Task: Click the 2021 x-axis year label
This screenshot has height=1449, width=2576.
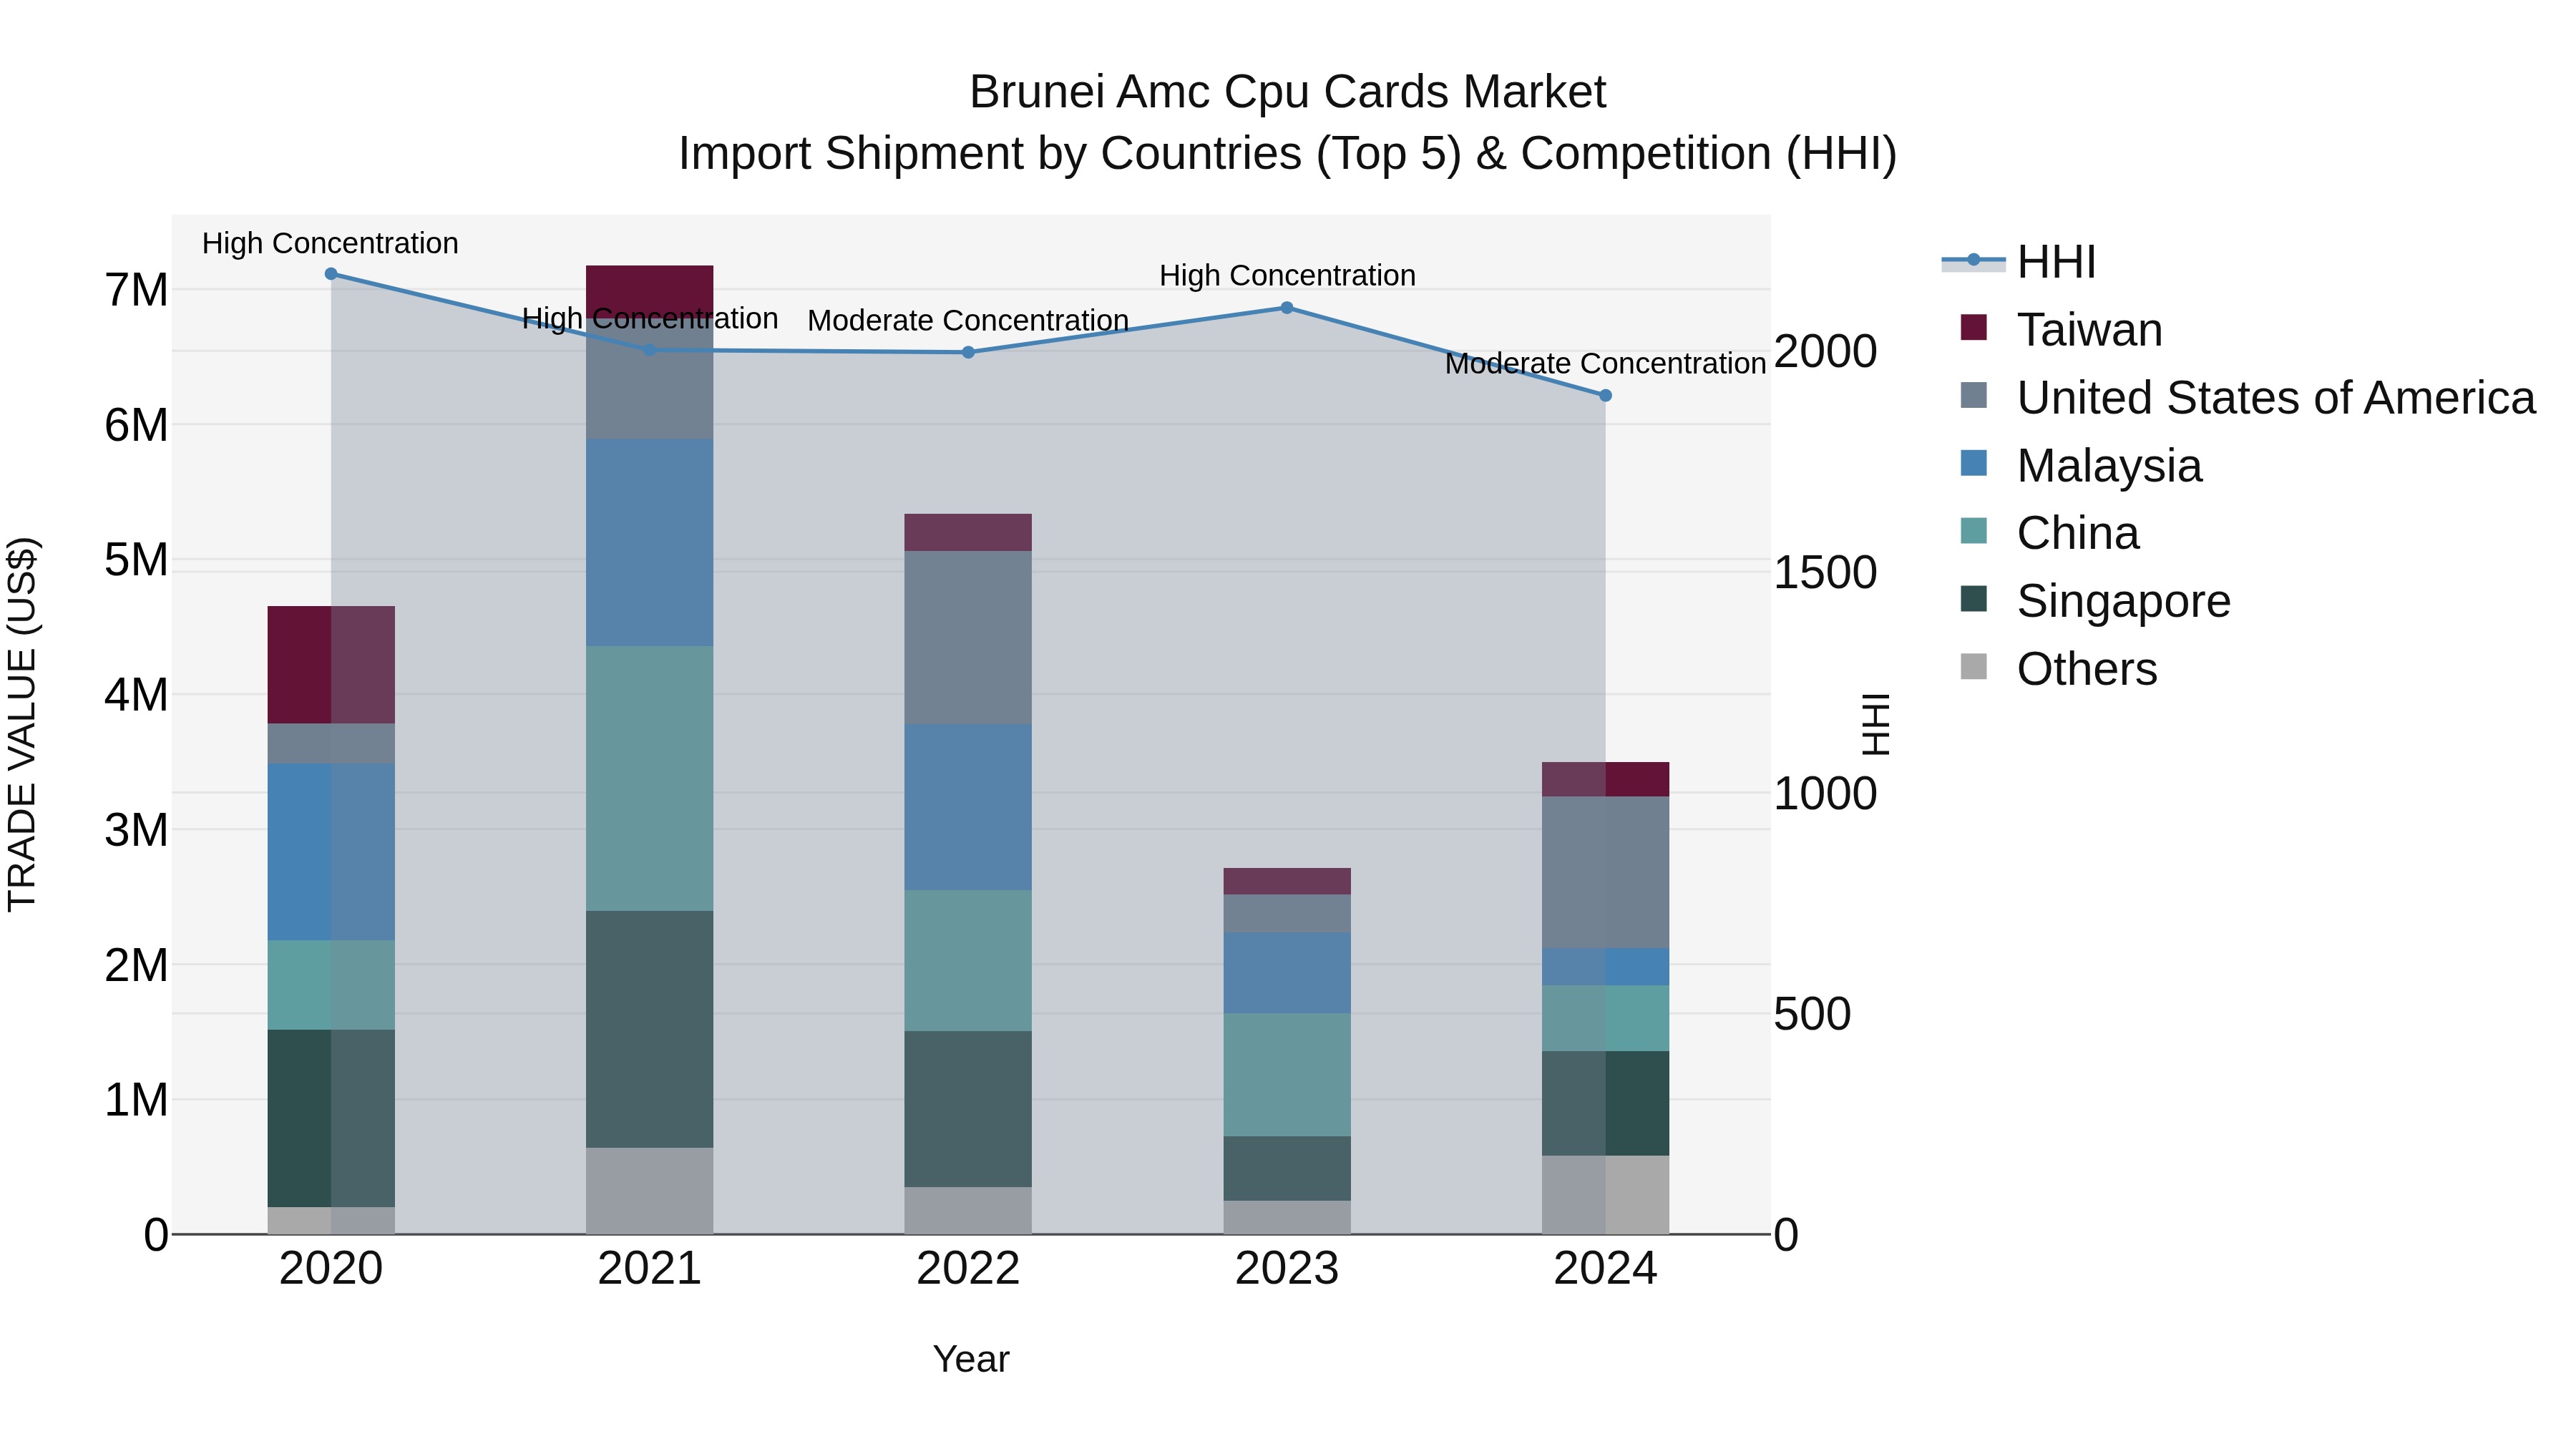Action: 650,1269
